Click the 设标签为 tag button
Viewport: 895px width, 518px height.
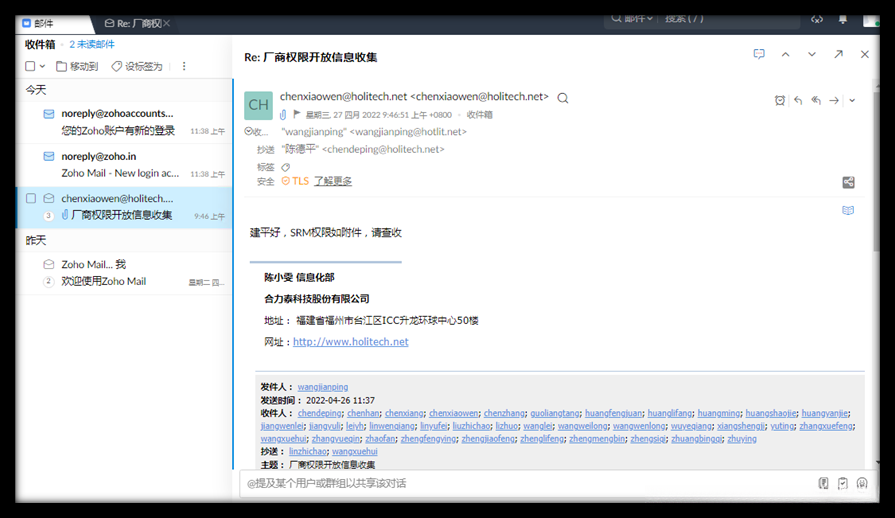[x=137, y=66]
